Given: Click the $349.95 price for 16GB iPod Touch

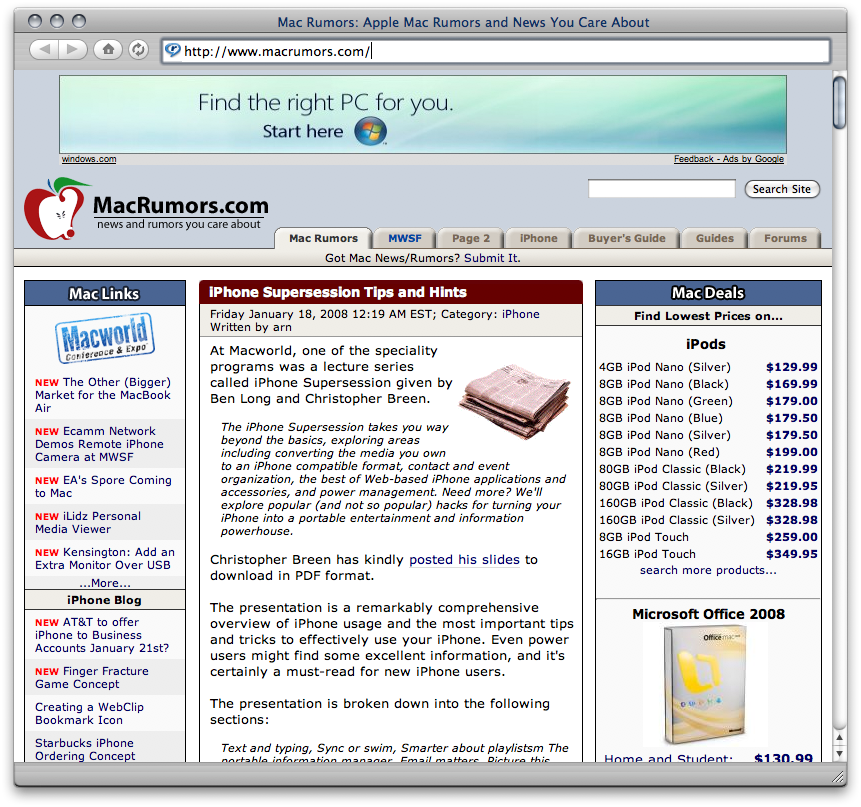Looking at the screenshot, I should click(x=791, y=554).
